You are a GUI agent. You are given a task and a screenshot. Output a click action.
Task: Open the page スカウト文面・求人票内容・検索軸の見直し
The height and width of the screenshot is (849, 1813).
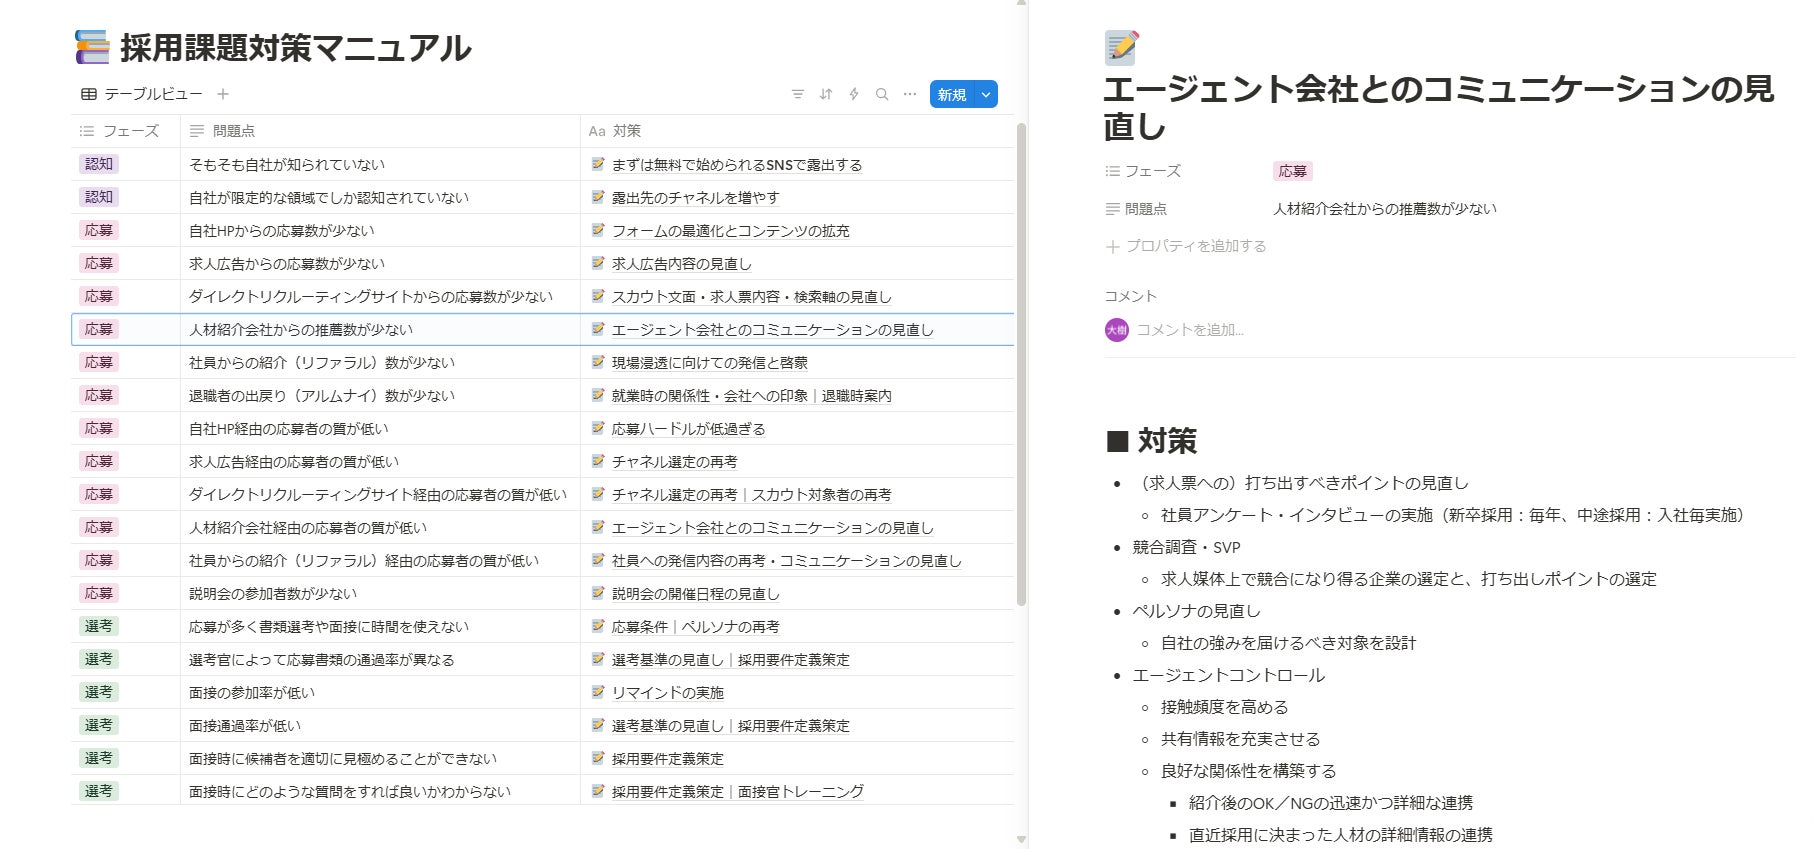[x=752, y=297]
